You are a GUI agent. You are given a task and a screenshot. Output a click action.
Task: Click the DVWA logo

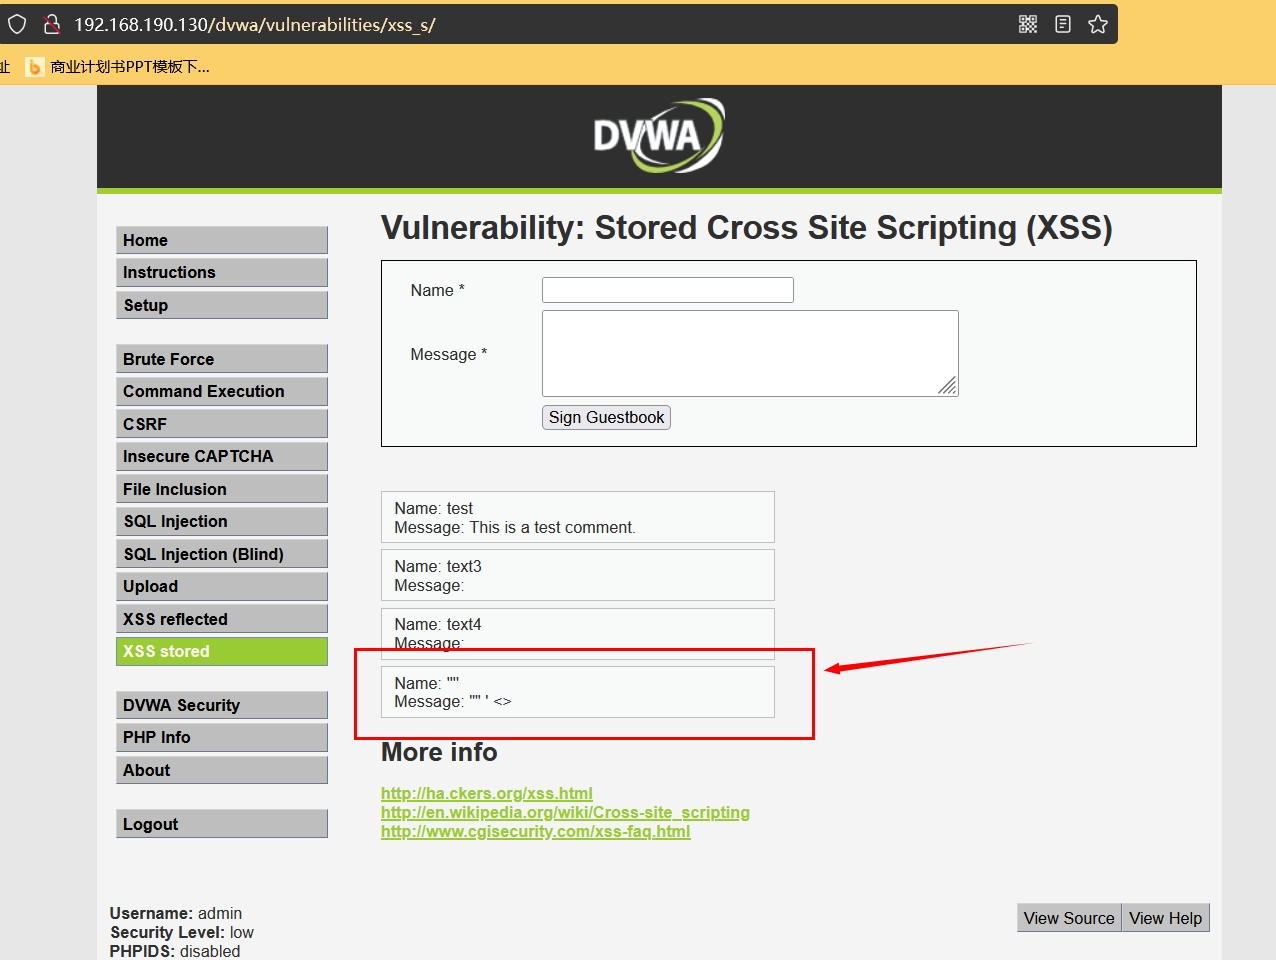point(659,135)
